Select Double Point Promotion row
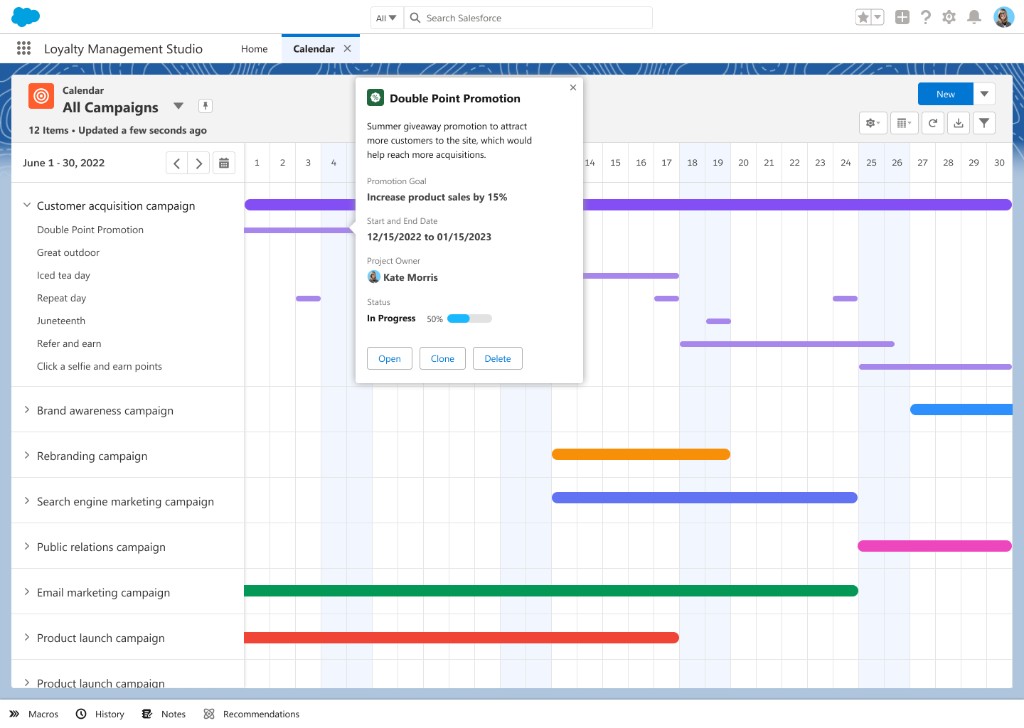1024x728 pixels. (90, 230)
